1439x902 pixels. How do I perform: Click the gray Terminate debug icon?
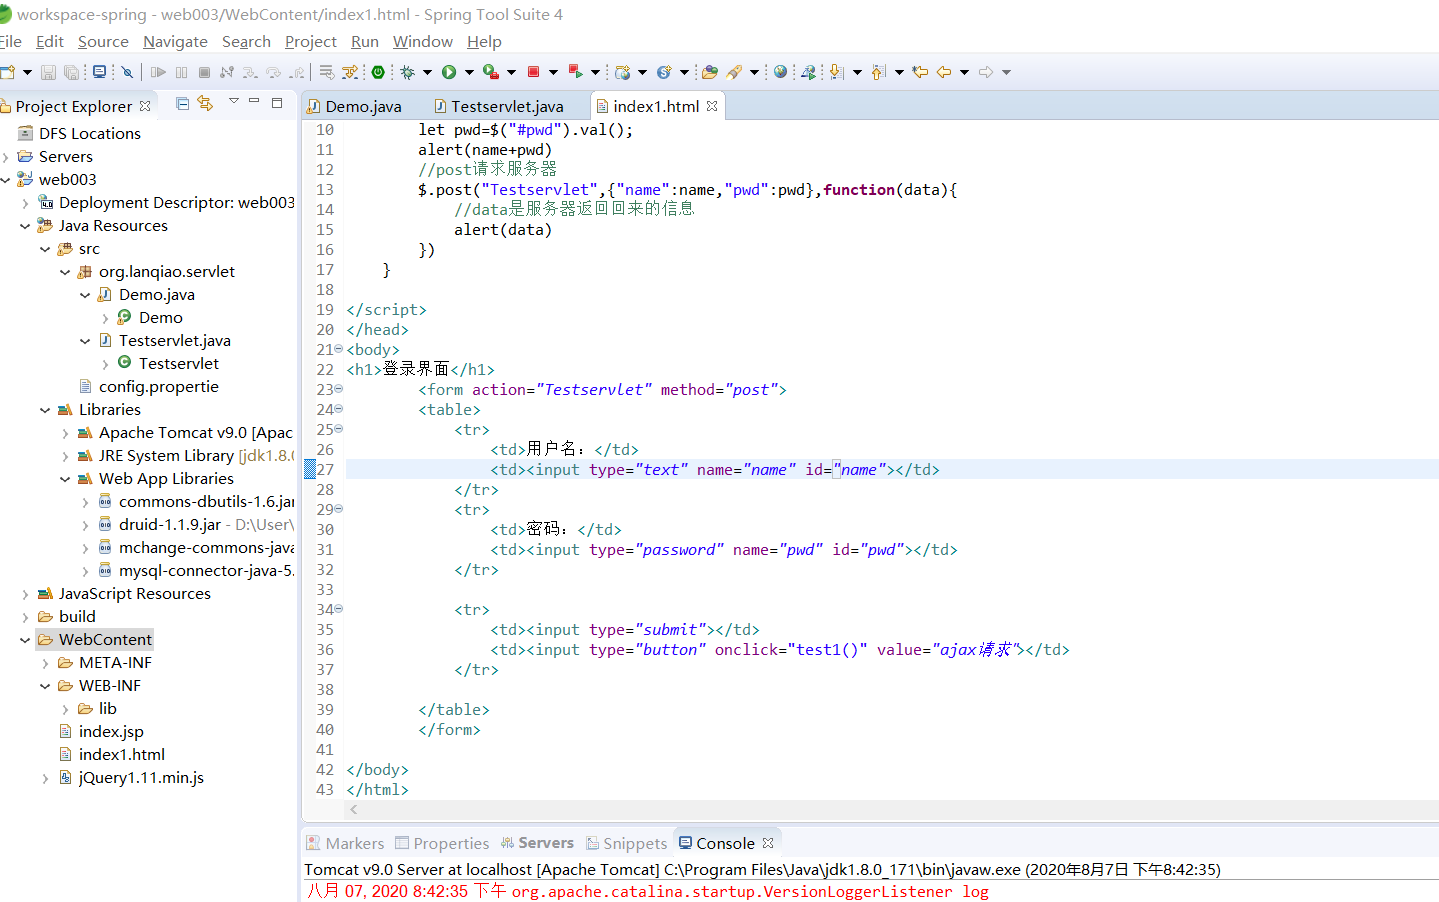(204, 72)
